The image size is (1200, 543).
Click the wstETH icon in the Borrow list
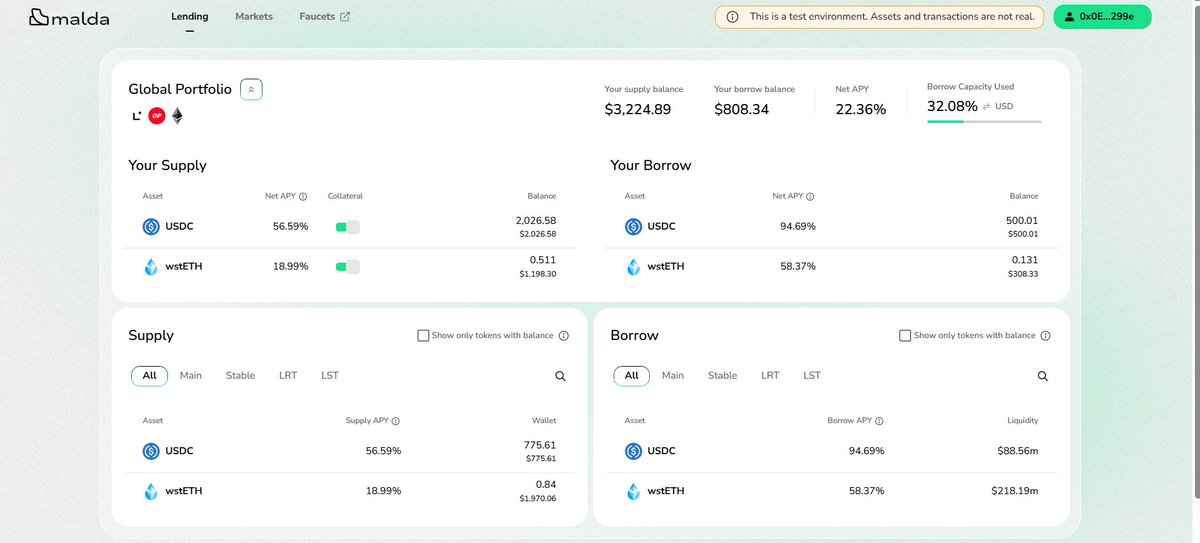(x=633, y=491)
